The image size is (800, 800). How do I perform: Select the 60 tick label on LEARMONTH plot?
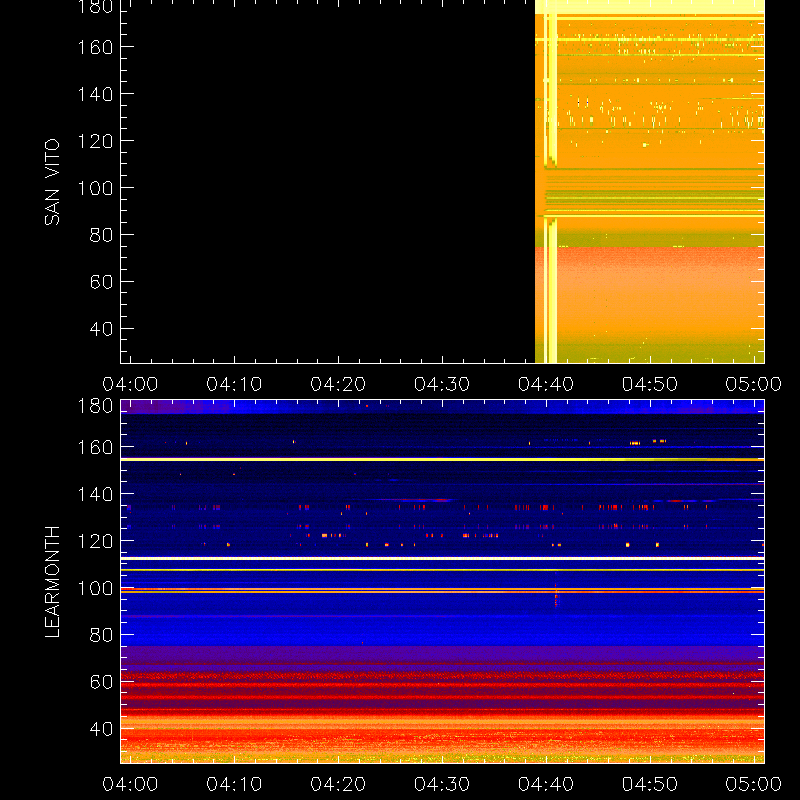tap(101, 682)
